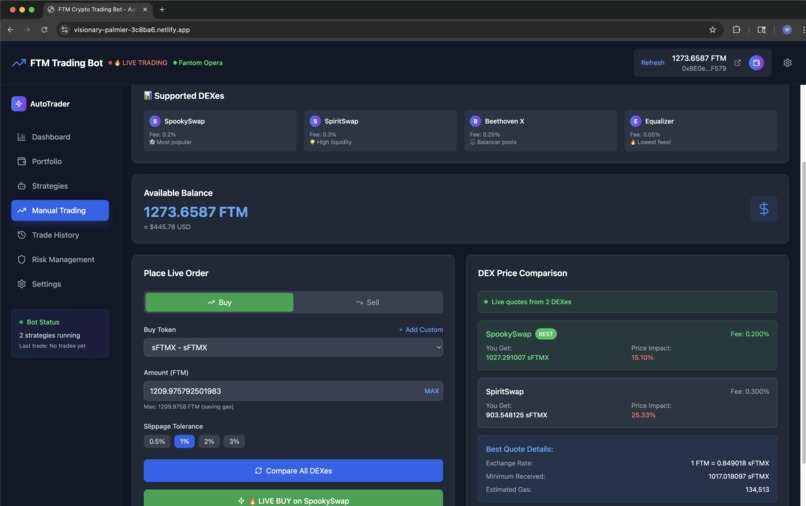The height and width of the screenshot is (506, 806).
Task: Select the SpiritSwap quote card
Action: point(627,403)
